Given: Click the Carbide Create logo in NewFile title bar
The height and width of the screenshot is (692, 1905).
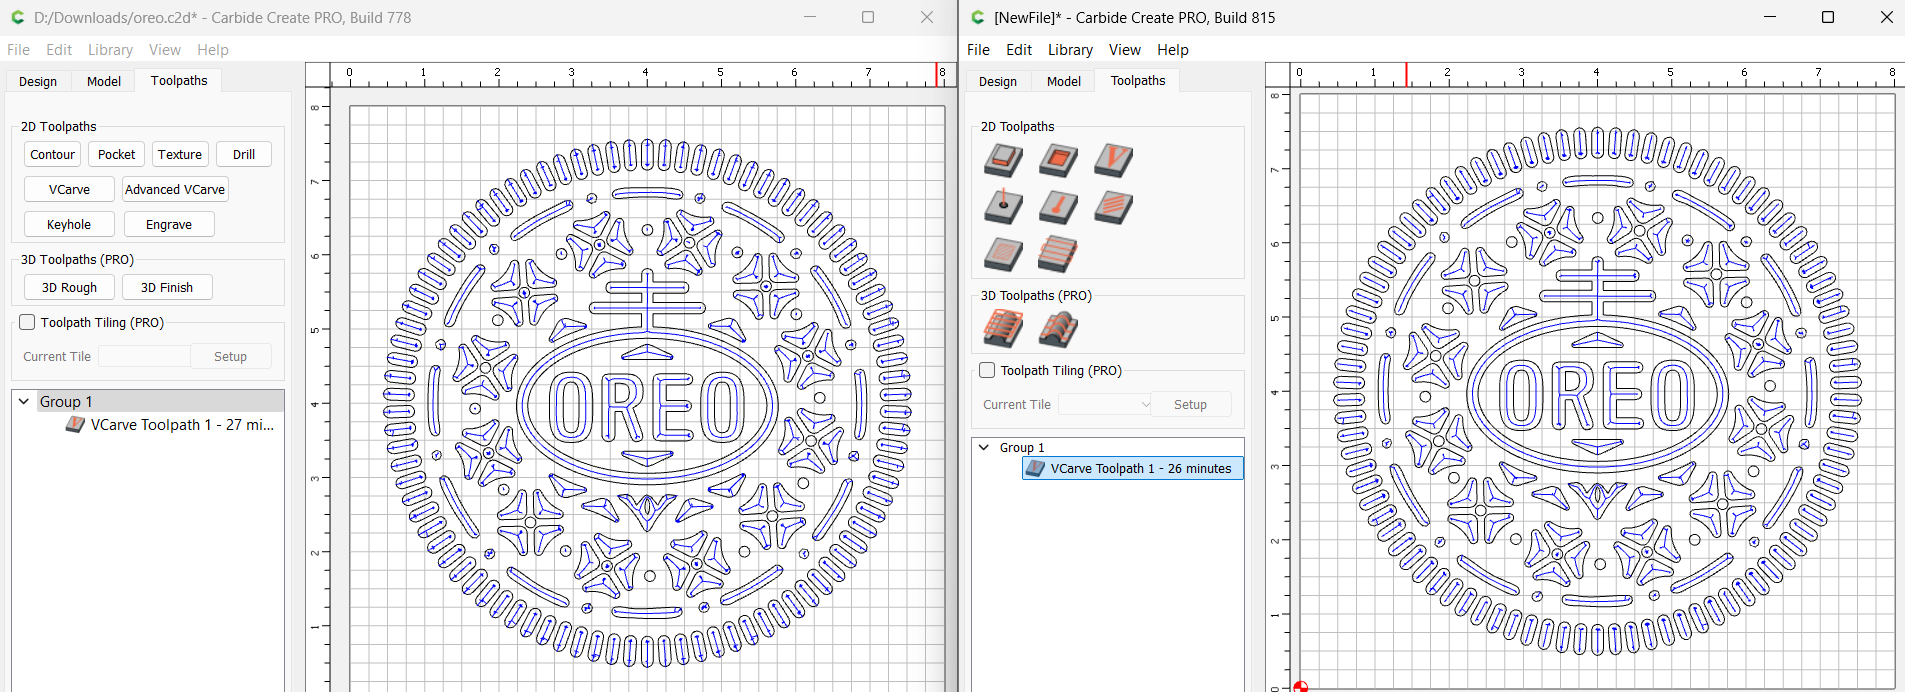Looking at the screenshot, I should click(x=978, y=17).
